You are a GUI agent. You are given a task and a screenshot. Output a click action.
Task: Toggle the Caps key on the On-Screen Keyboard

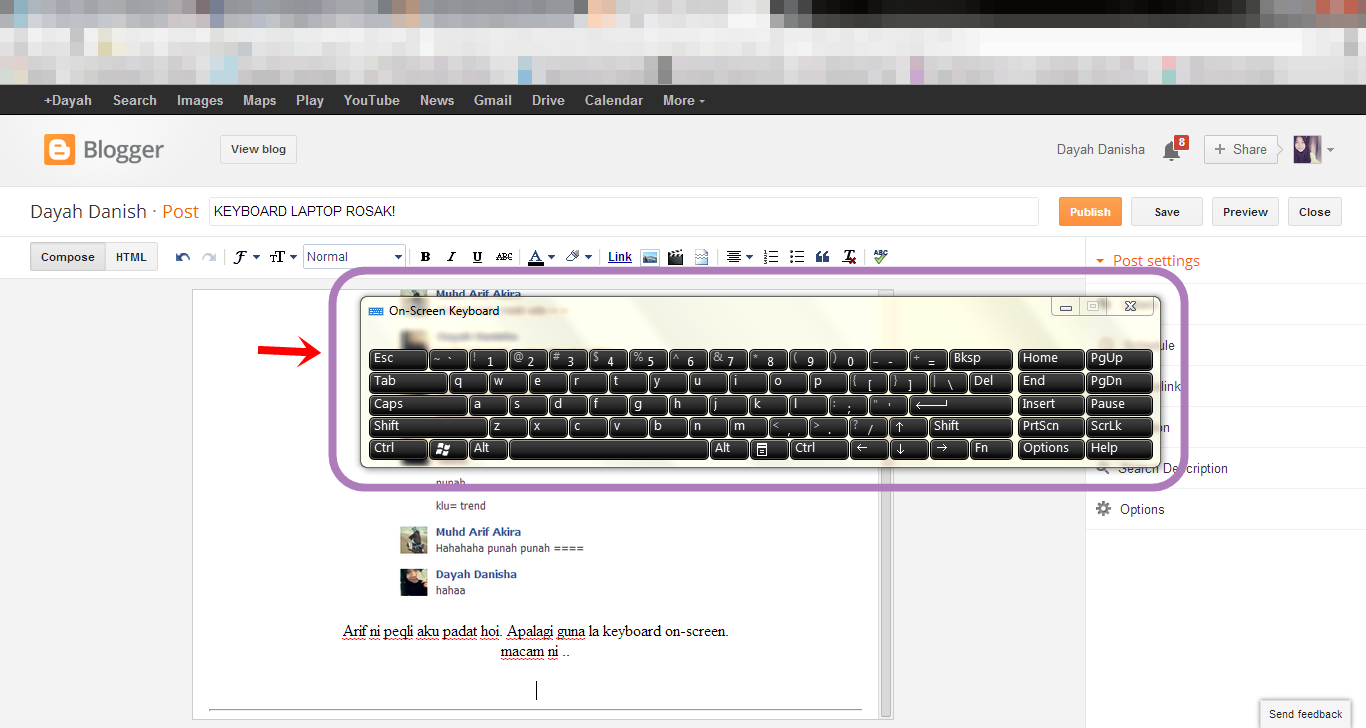tap(418, 405)
